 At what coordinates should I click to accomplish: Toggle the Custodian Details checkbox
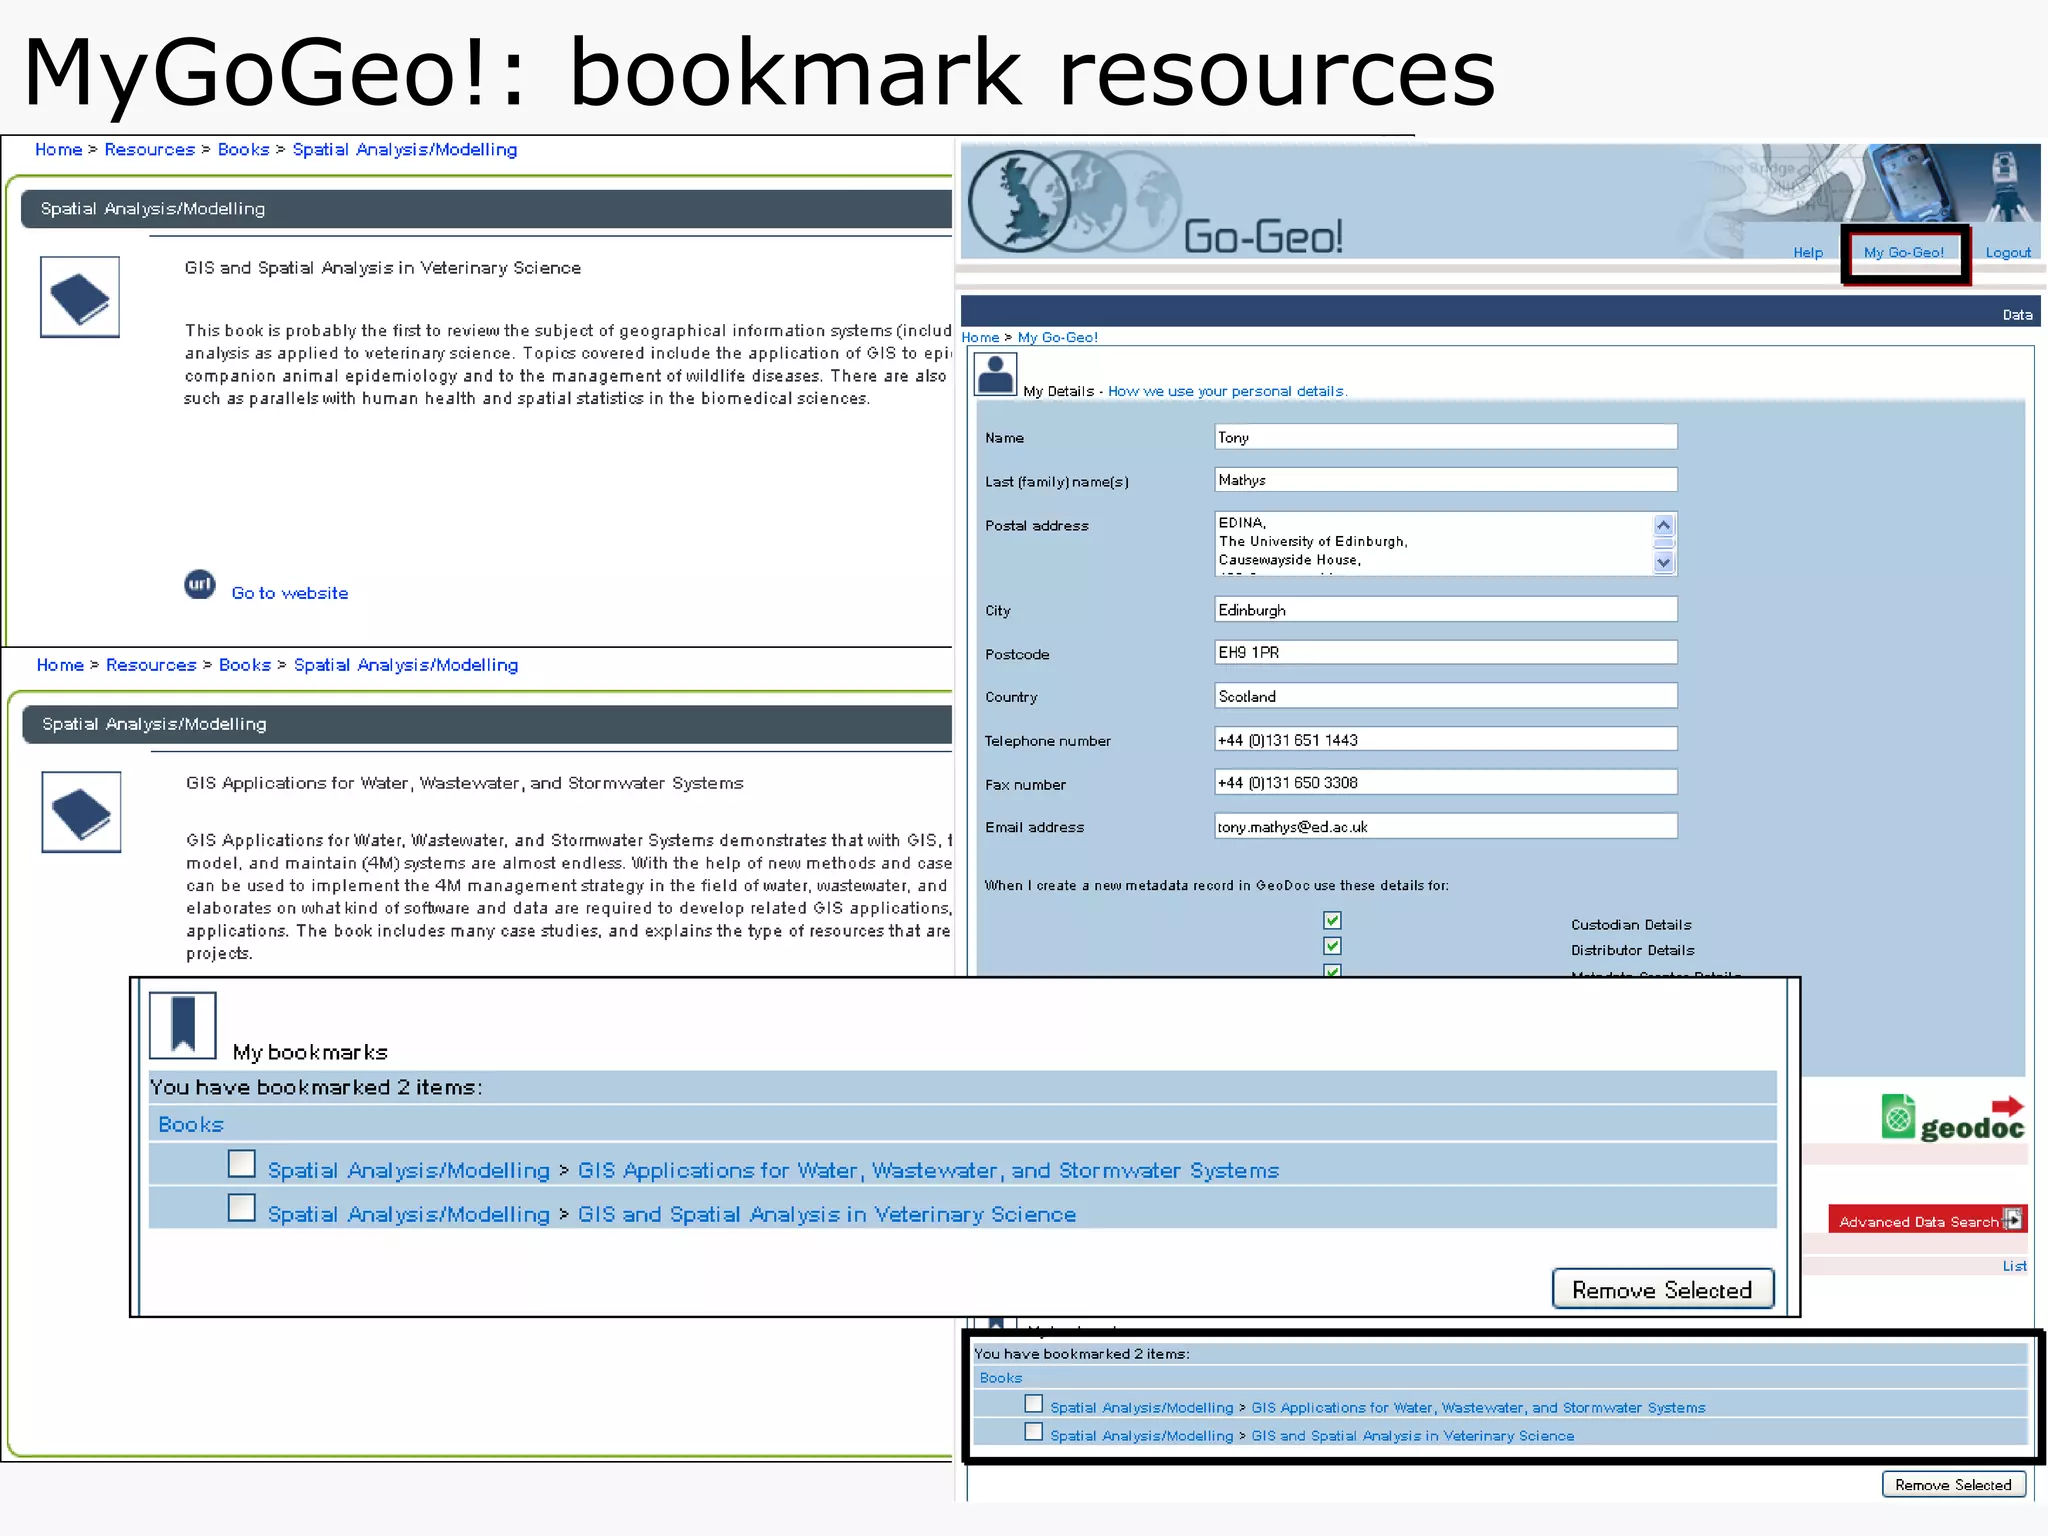point(1332,920)
